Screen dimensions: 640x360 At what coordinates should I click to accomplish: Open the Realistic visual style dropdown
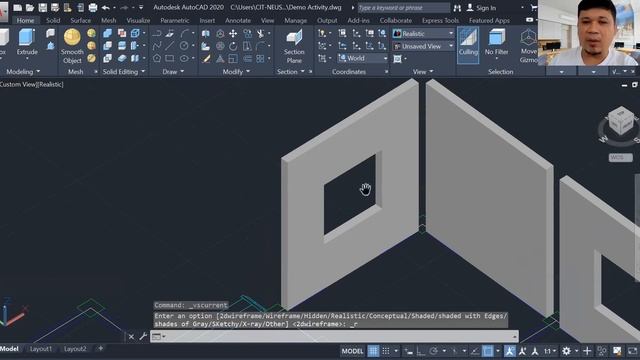(x=423, y=33)
